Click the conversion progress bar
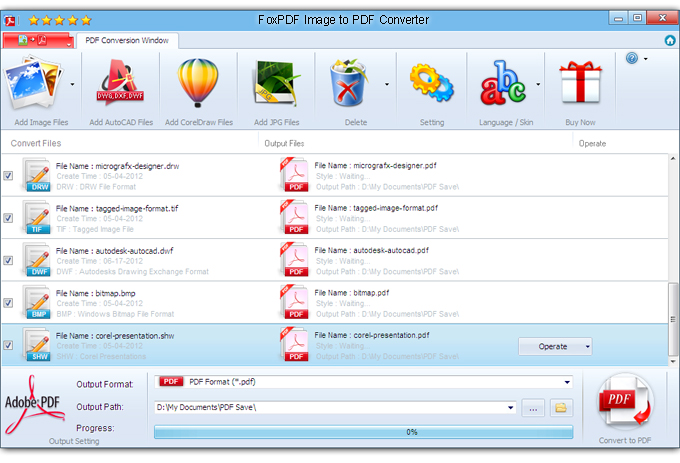This screenshot has width=680, height=463. click(363, 432)
